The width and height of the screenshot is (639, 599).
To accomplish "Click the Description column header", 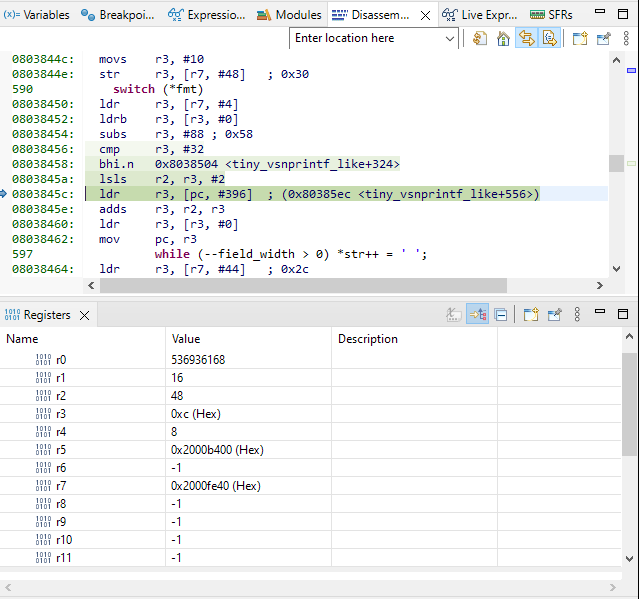I will coord(367,339).
